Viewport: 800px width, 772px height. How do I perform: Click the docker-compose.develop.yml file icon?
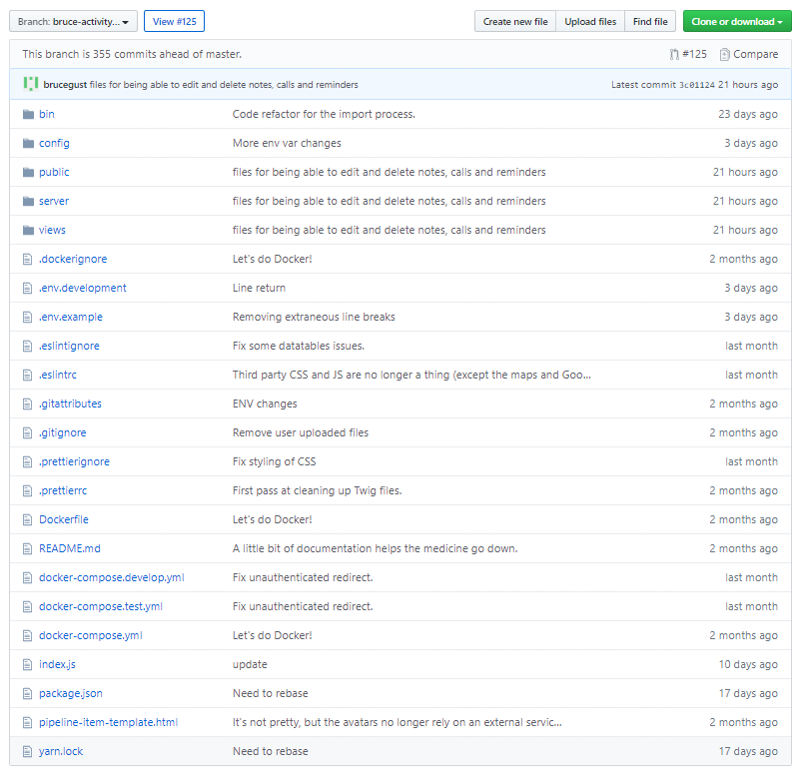(28, 578)
